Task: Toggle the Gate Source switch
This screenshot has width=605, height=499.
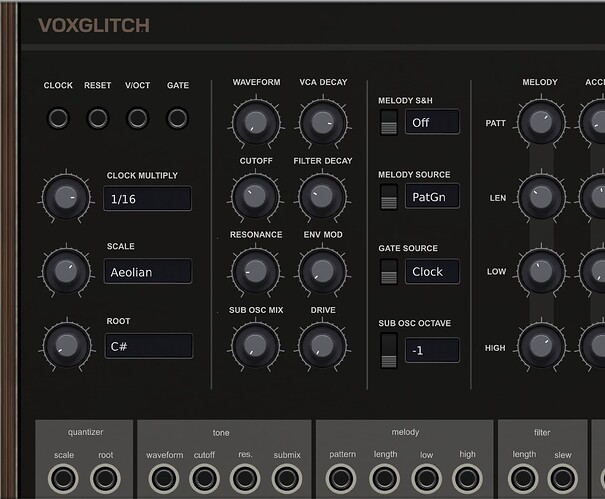Action: (388, 271)
